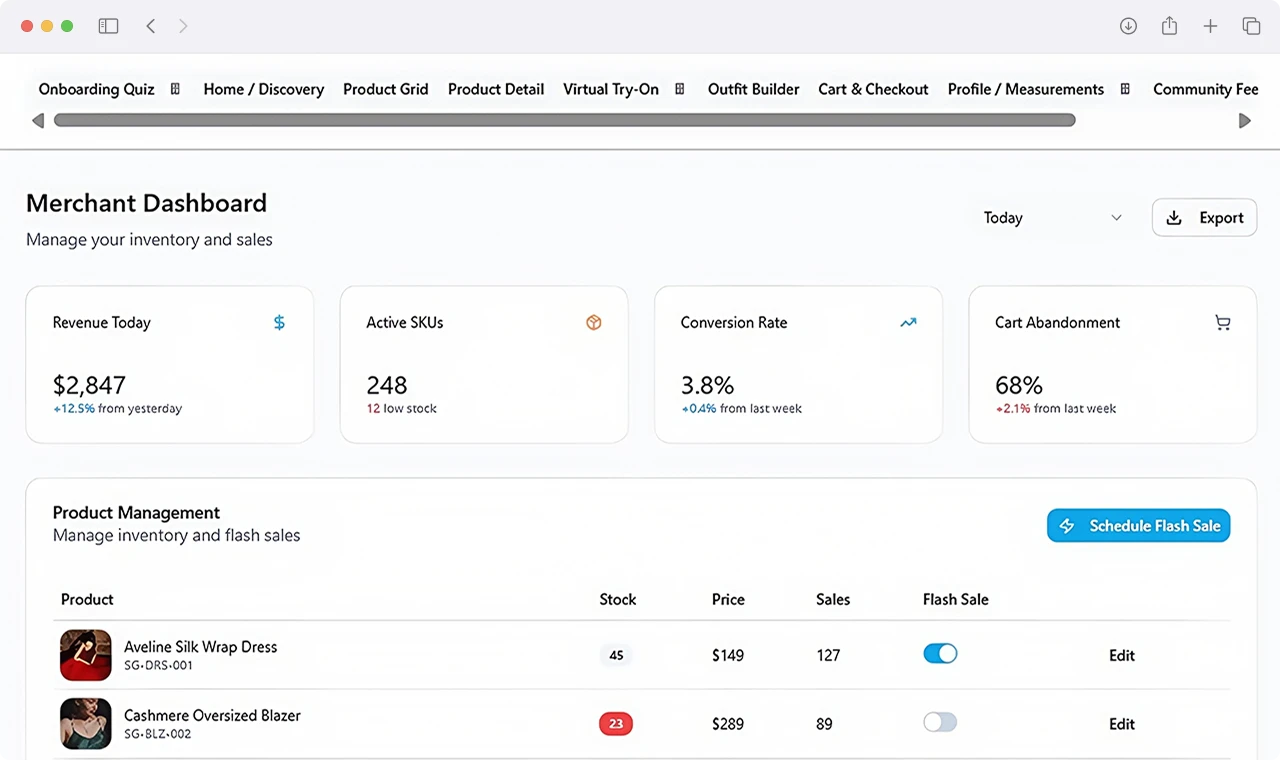This screenshot has height=760, width=1280.
Task: Click the 89 sales value
Action: [x=824, y=724]
